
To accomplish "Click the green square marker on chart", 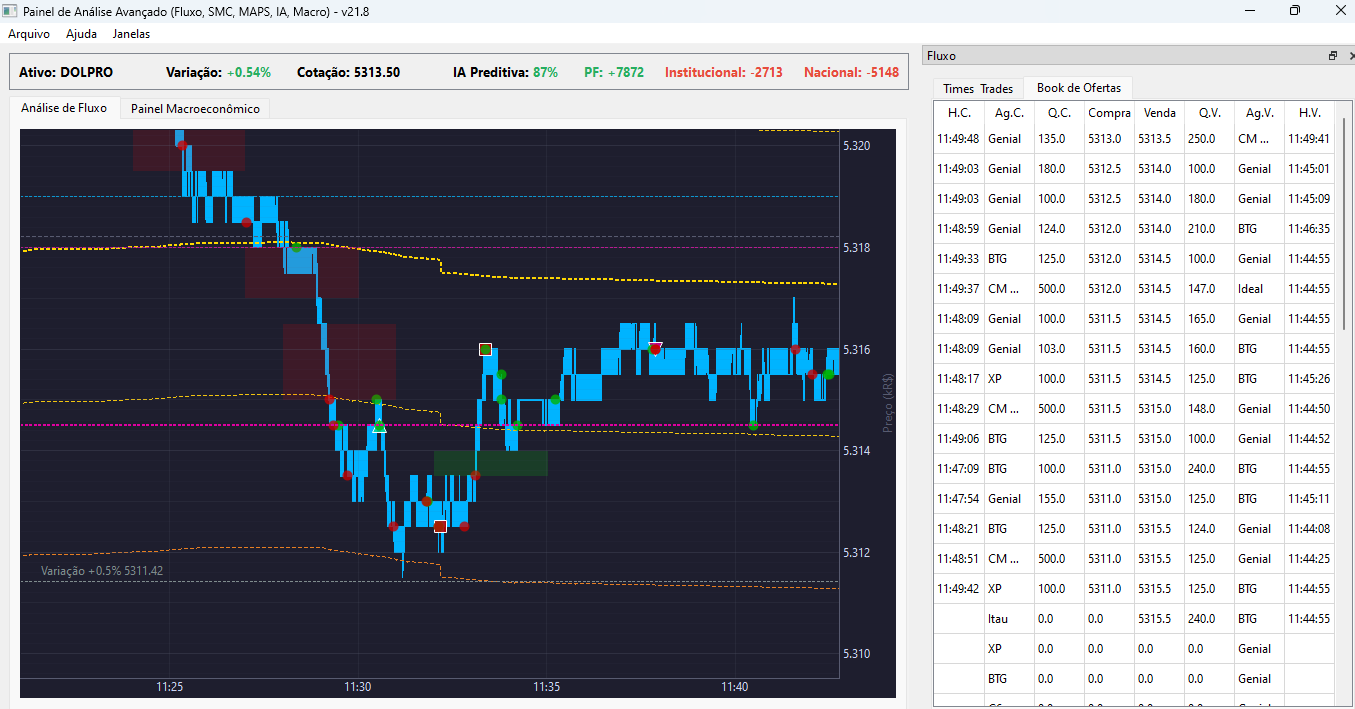I will [x=485, y=349].
